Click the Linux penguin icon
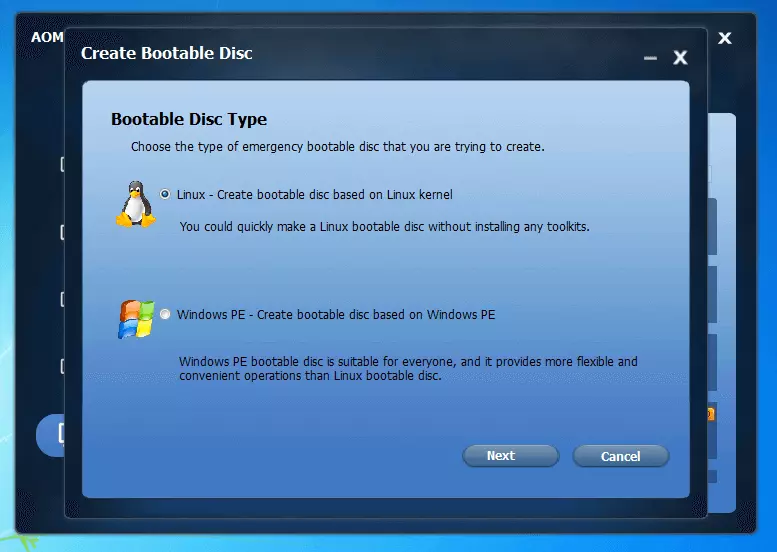The image size is (777, 552). point(135,204)
